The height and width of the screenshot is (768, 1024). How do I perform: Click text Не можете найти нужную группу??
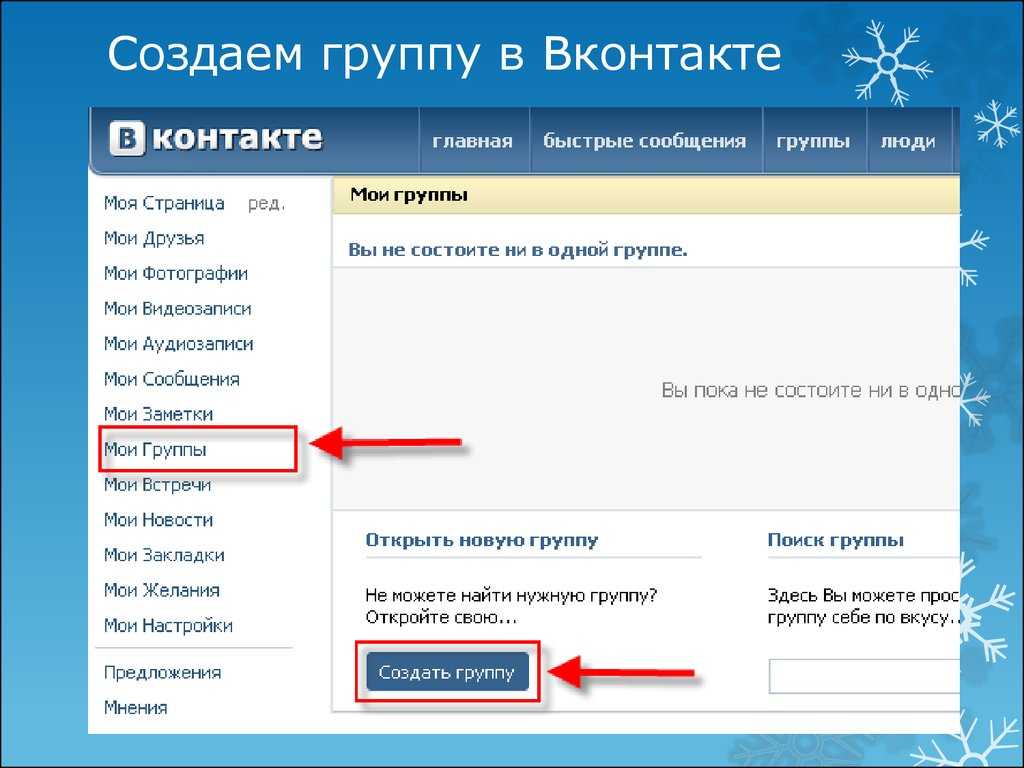click(511, 596)
